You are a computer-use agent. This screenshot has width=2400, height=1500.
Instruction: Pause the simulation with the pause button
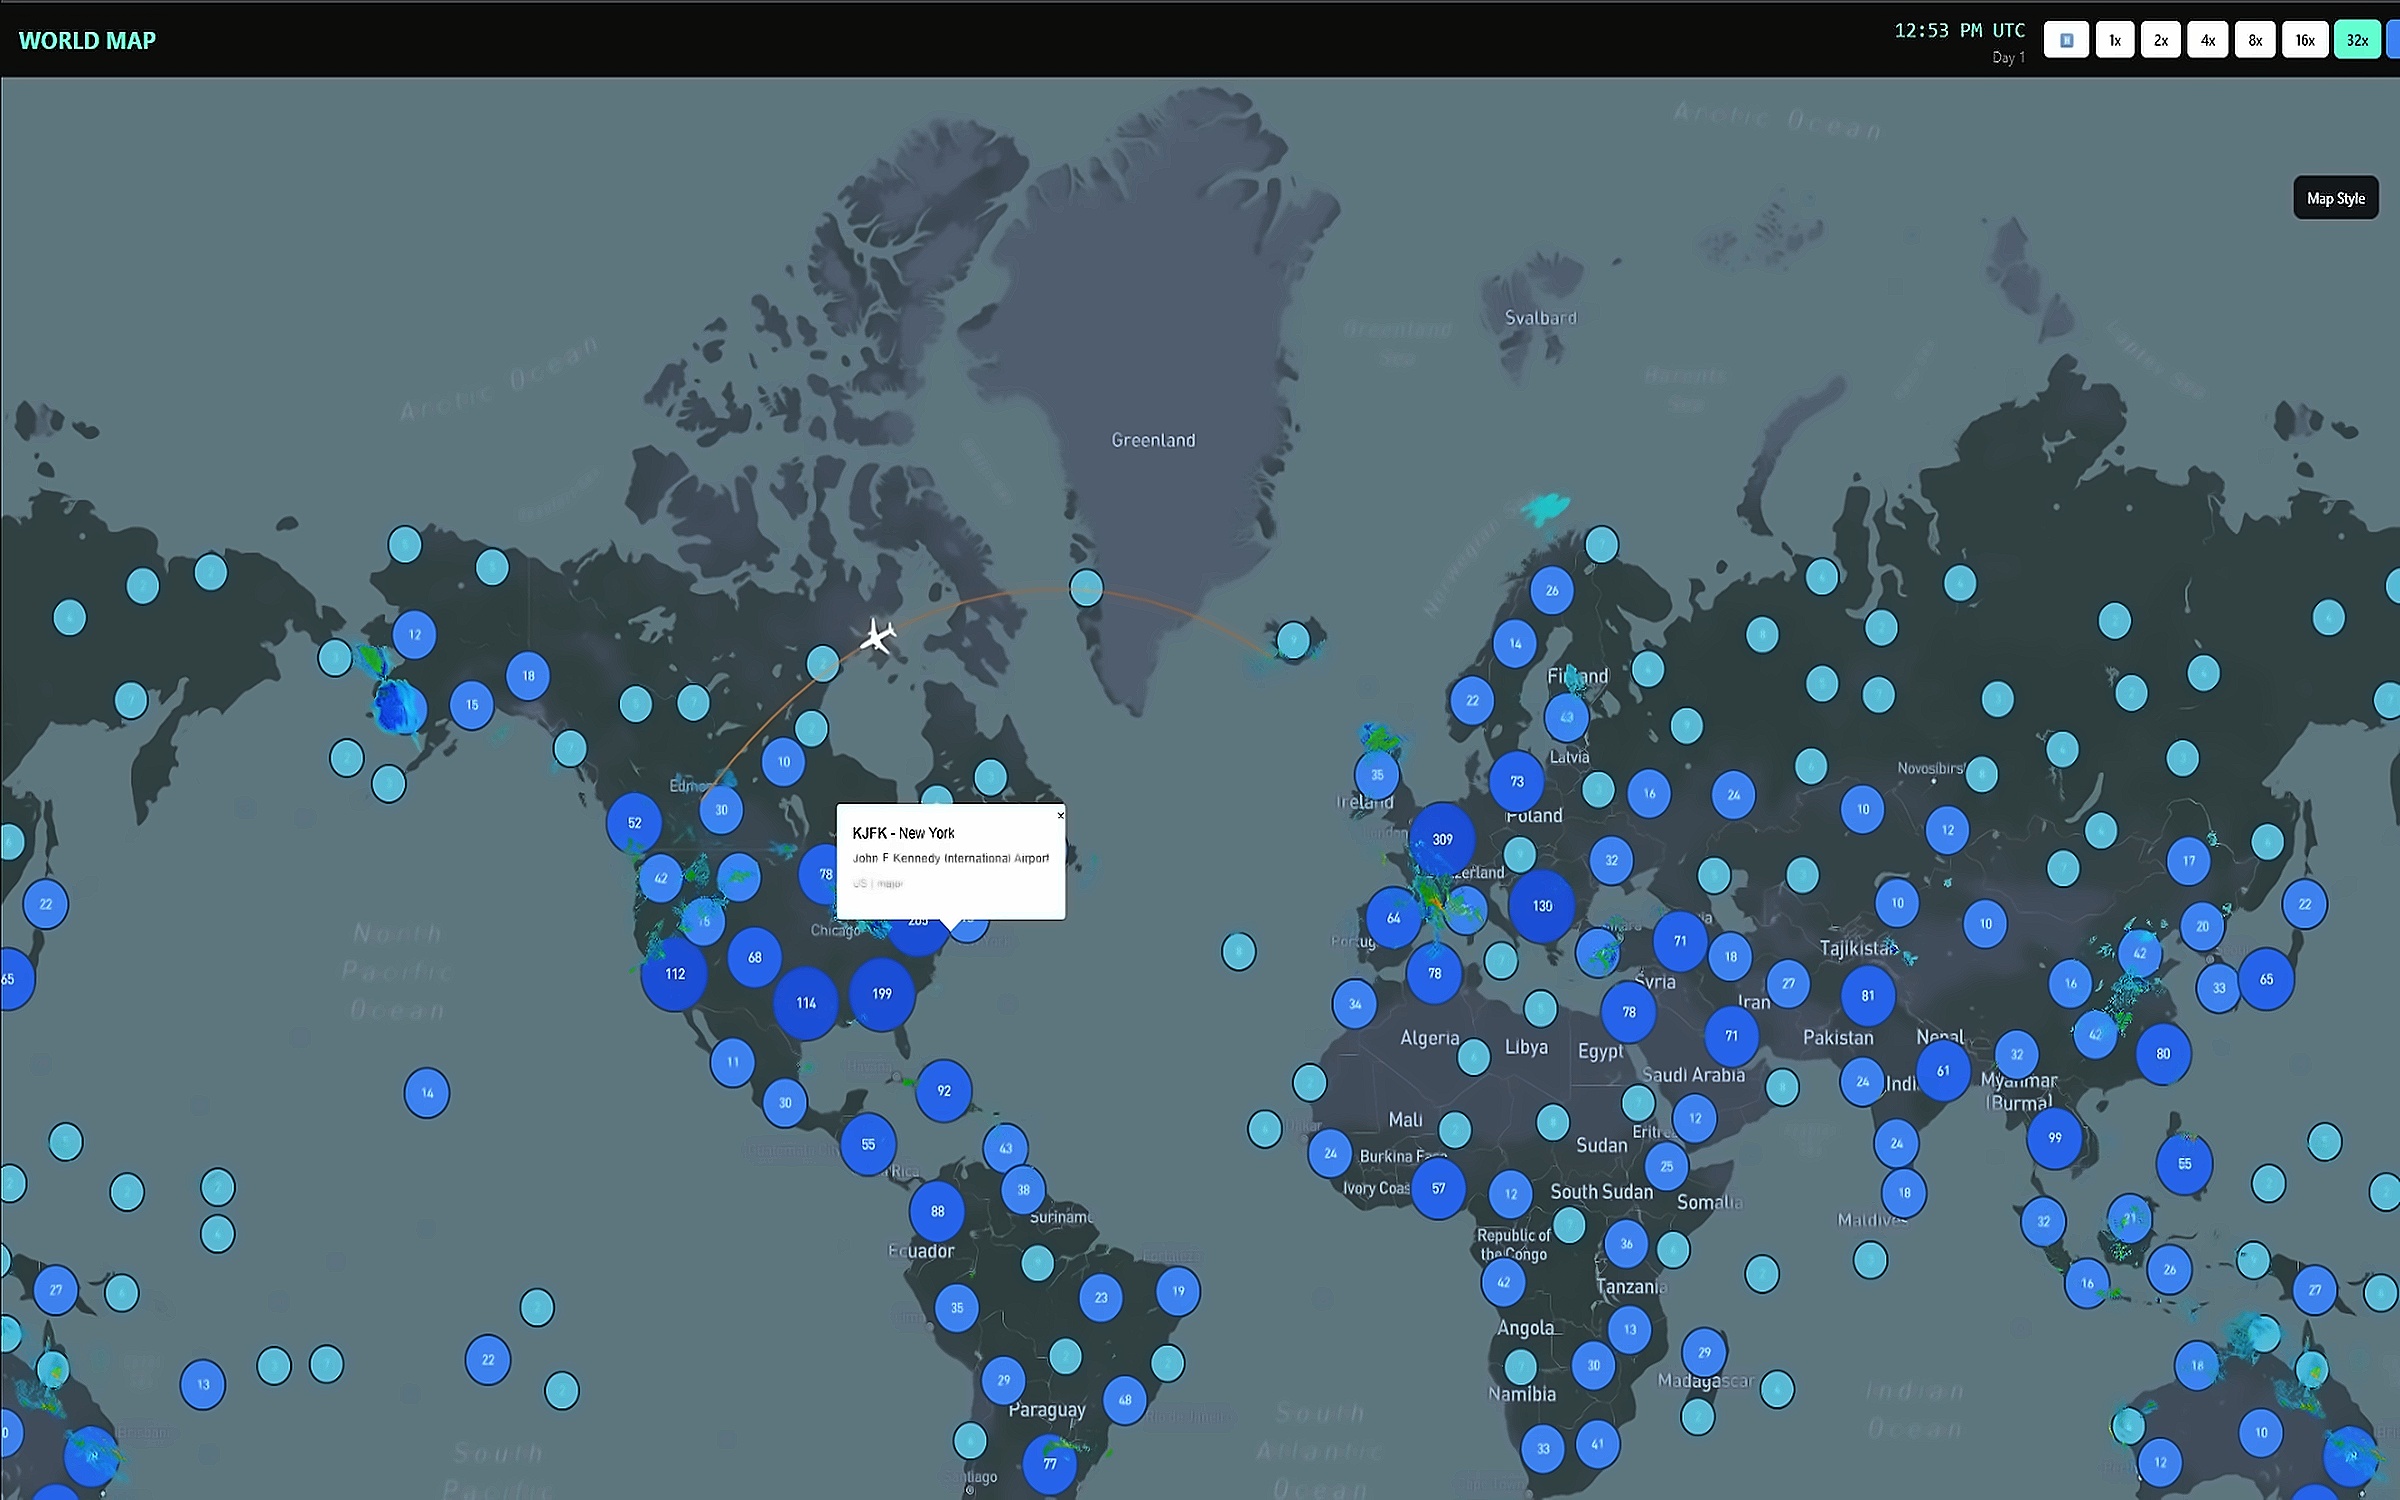click(2066, 40)
